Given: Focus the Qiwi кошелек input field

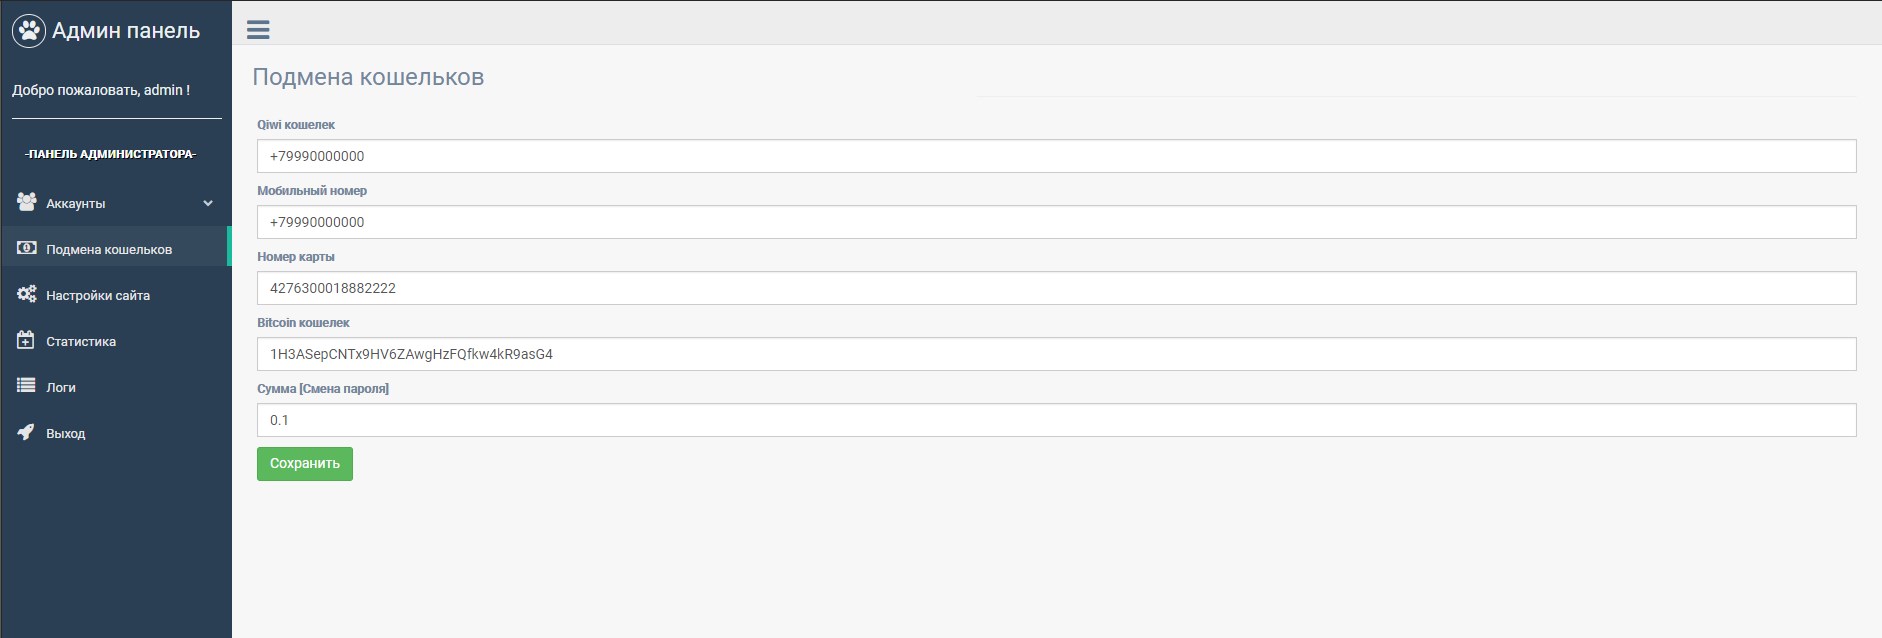Looking at the screenshot, I should click(1056, 156).
